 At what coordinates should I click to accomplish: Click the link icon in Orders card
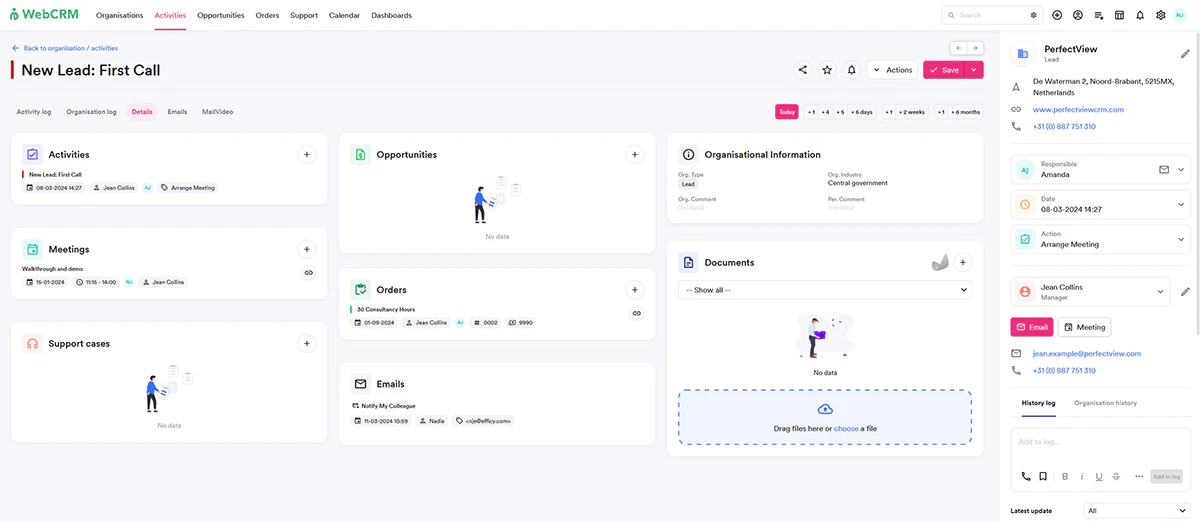[636, 313]
